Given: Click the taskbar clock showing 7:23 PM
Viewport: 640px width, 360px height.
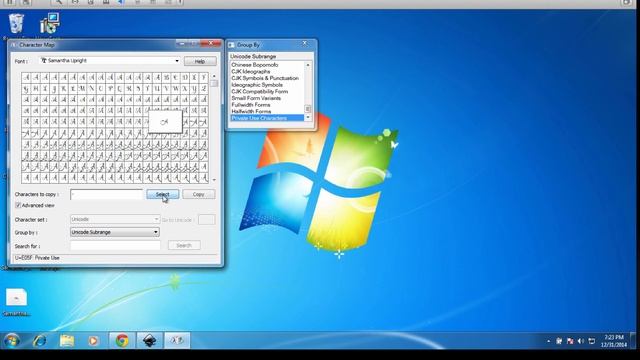Looking at the screenshot, I should coord(613,341).
